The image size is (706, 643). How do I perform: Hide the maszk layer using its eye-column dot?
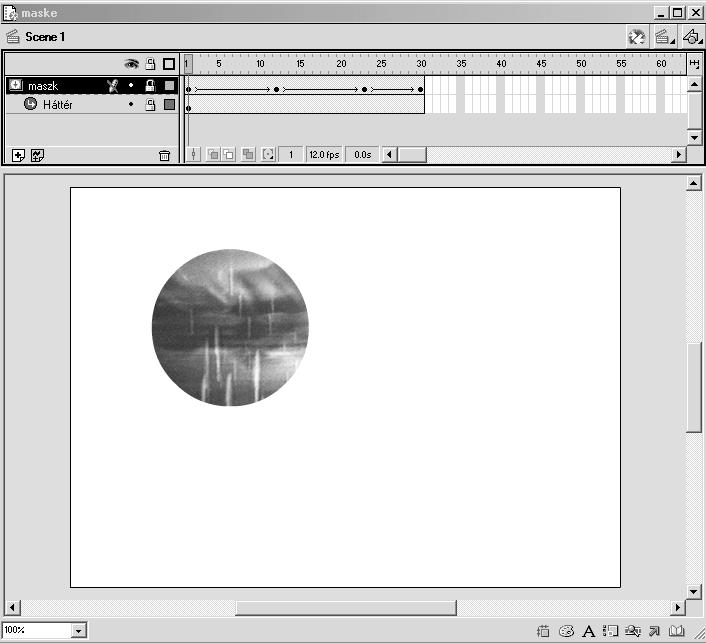131,85
